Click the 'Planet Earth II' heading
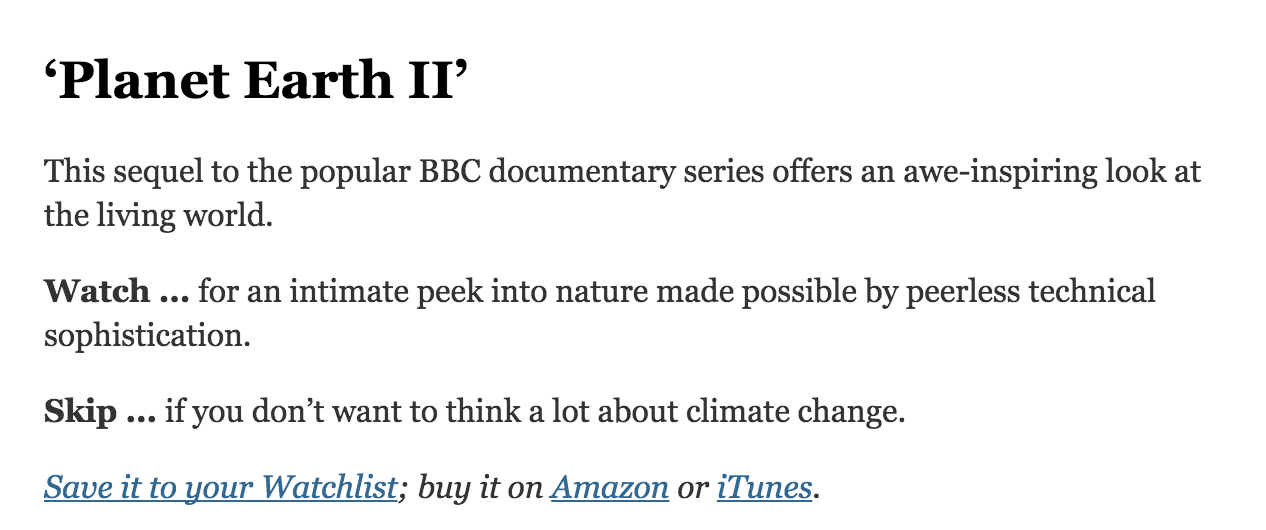 point(256,81)
